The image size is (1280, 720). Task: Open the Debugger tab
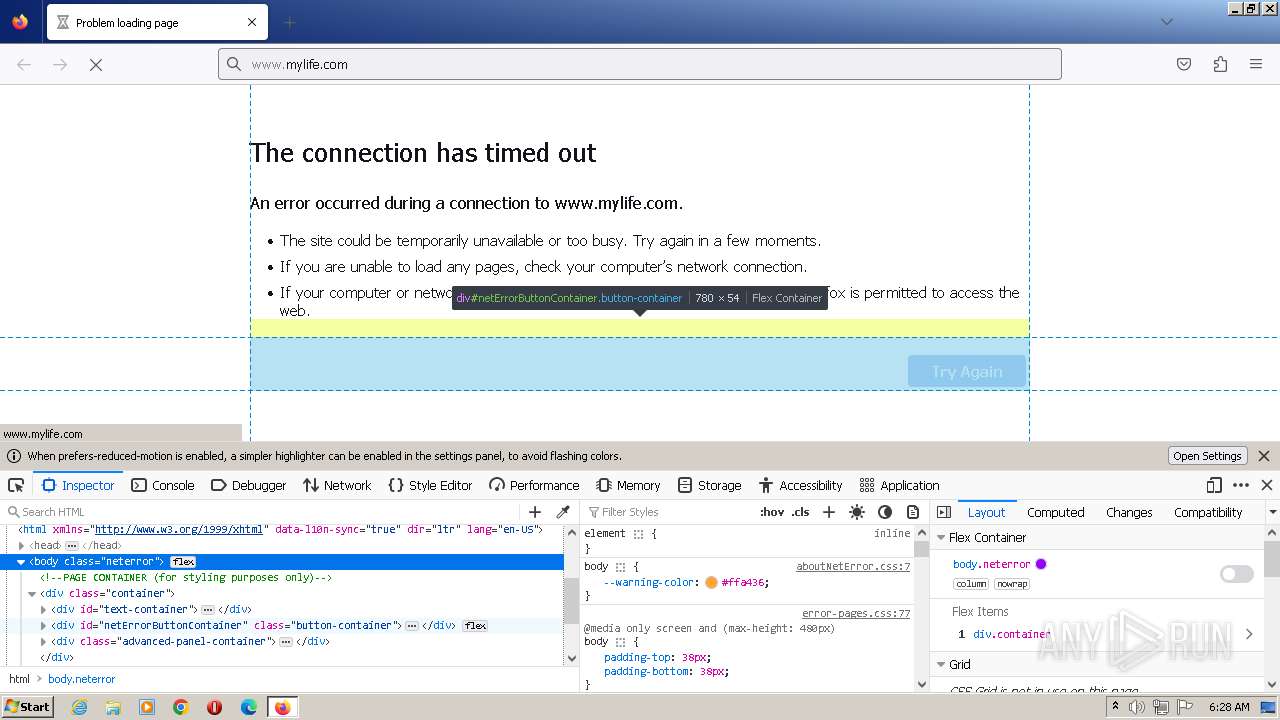click(x=249, y=485)
